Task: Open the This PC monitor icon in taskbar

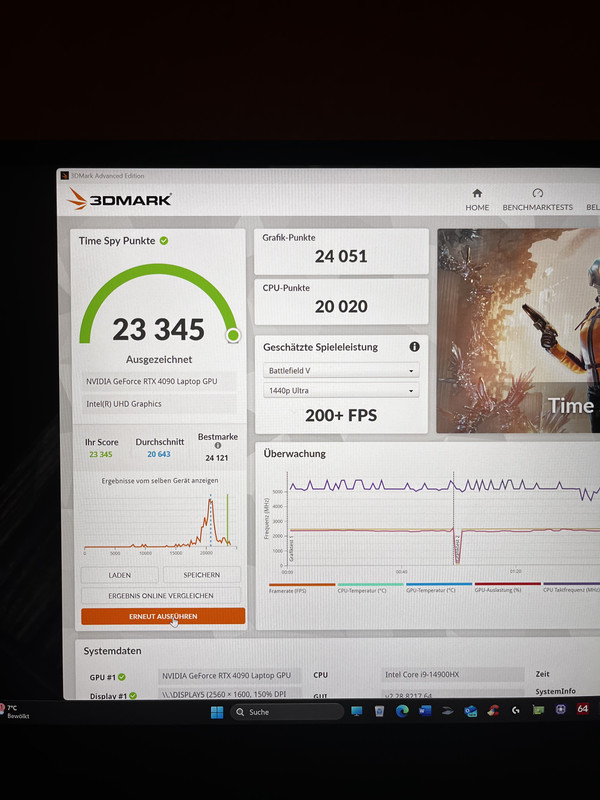Action: pyautogui.click(x=357, y=711)
